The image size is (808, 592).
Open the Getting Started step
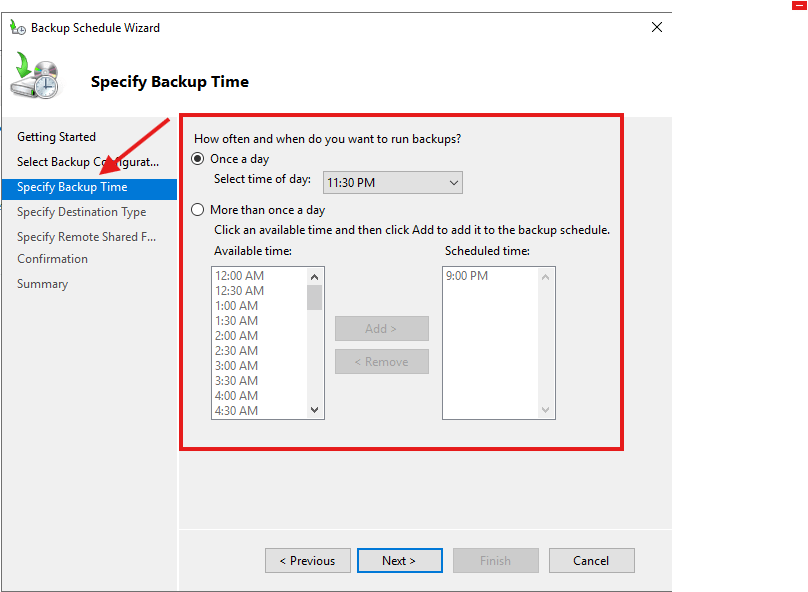(x=56, y=137)
